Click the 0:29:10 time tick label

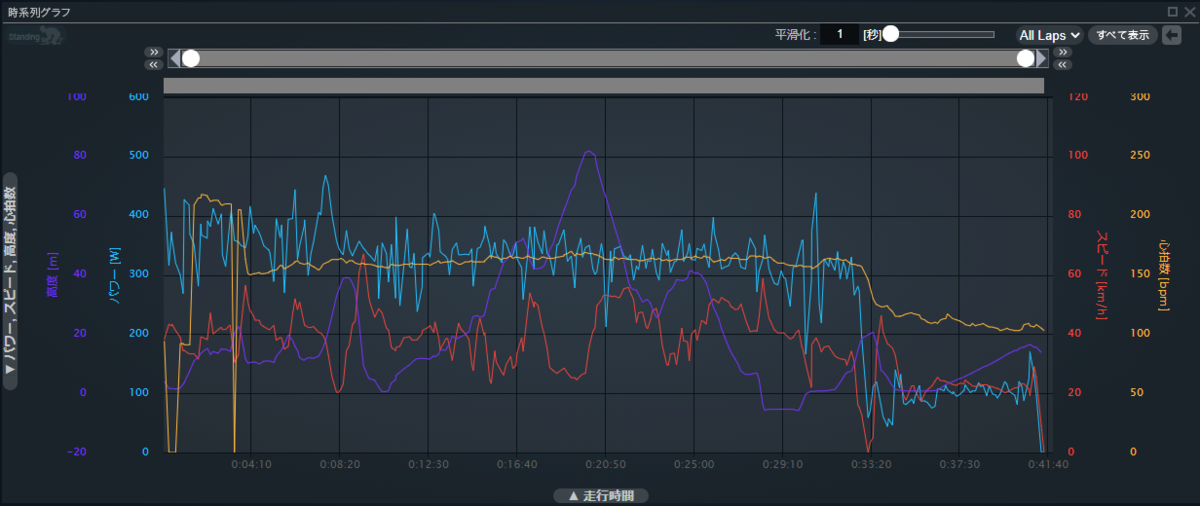783,465
